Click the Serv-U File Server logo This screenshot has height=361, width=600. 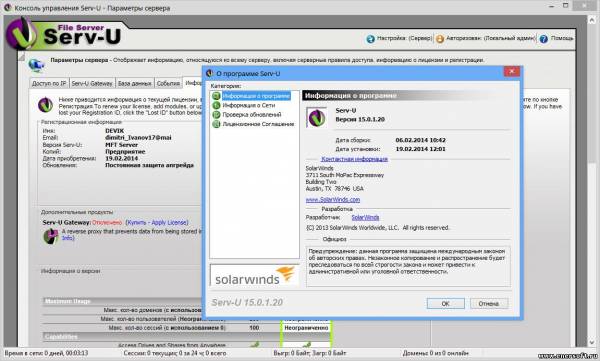tap(63, 35)
